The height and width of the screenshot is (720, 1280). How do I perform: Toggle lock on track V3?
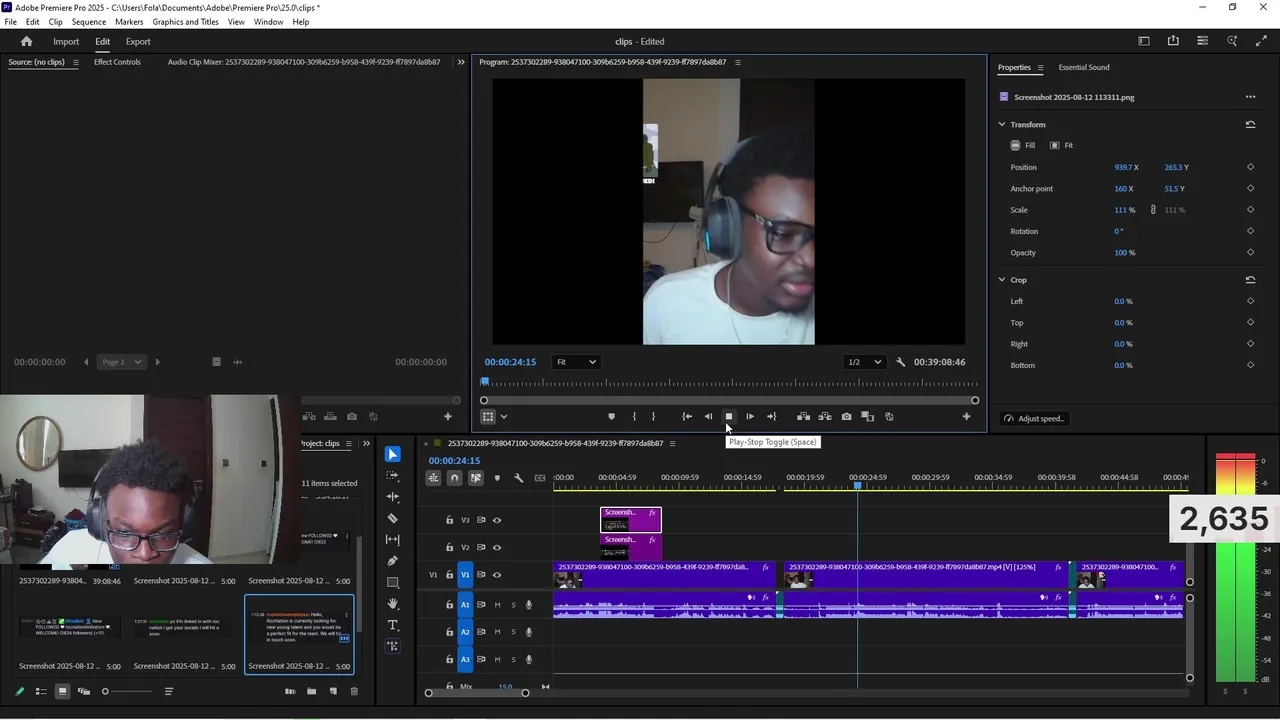coord(450,520)
